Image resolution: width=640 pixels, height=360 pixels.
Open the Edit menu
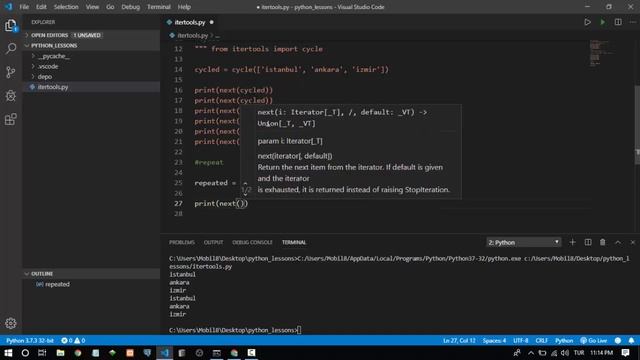(41, 7)
